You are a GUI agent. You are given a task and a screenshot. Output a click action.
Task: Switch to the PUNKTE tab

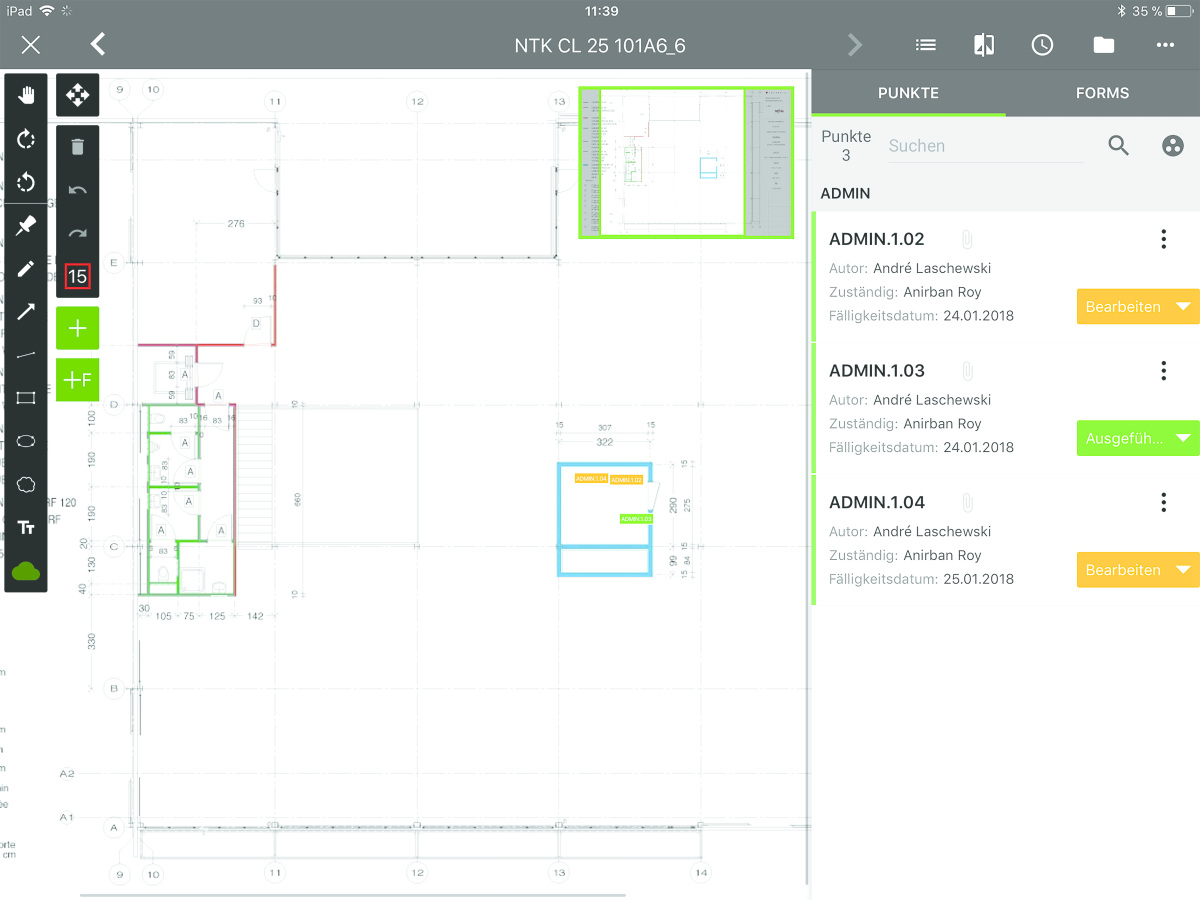pos(908,93)
